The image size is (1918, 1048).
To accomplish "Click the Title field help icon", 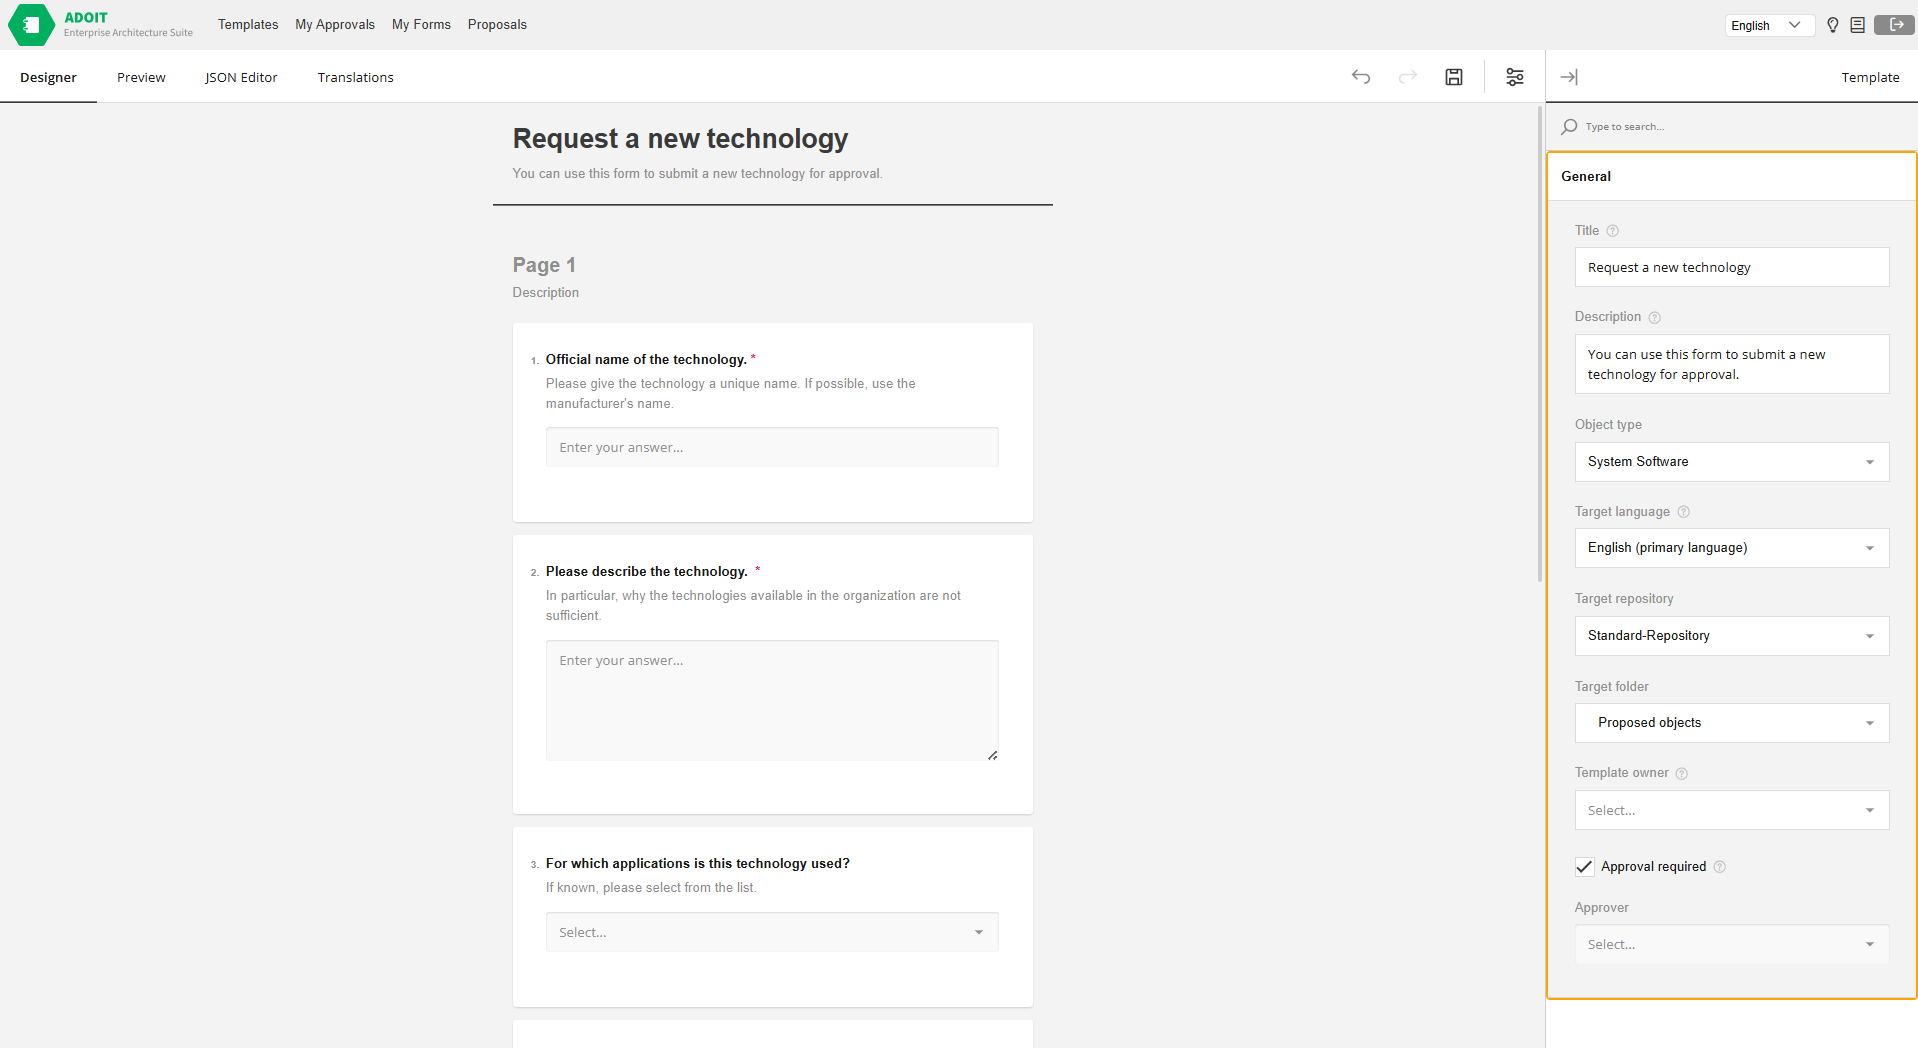I will (1612, 231).
